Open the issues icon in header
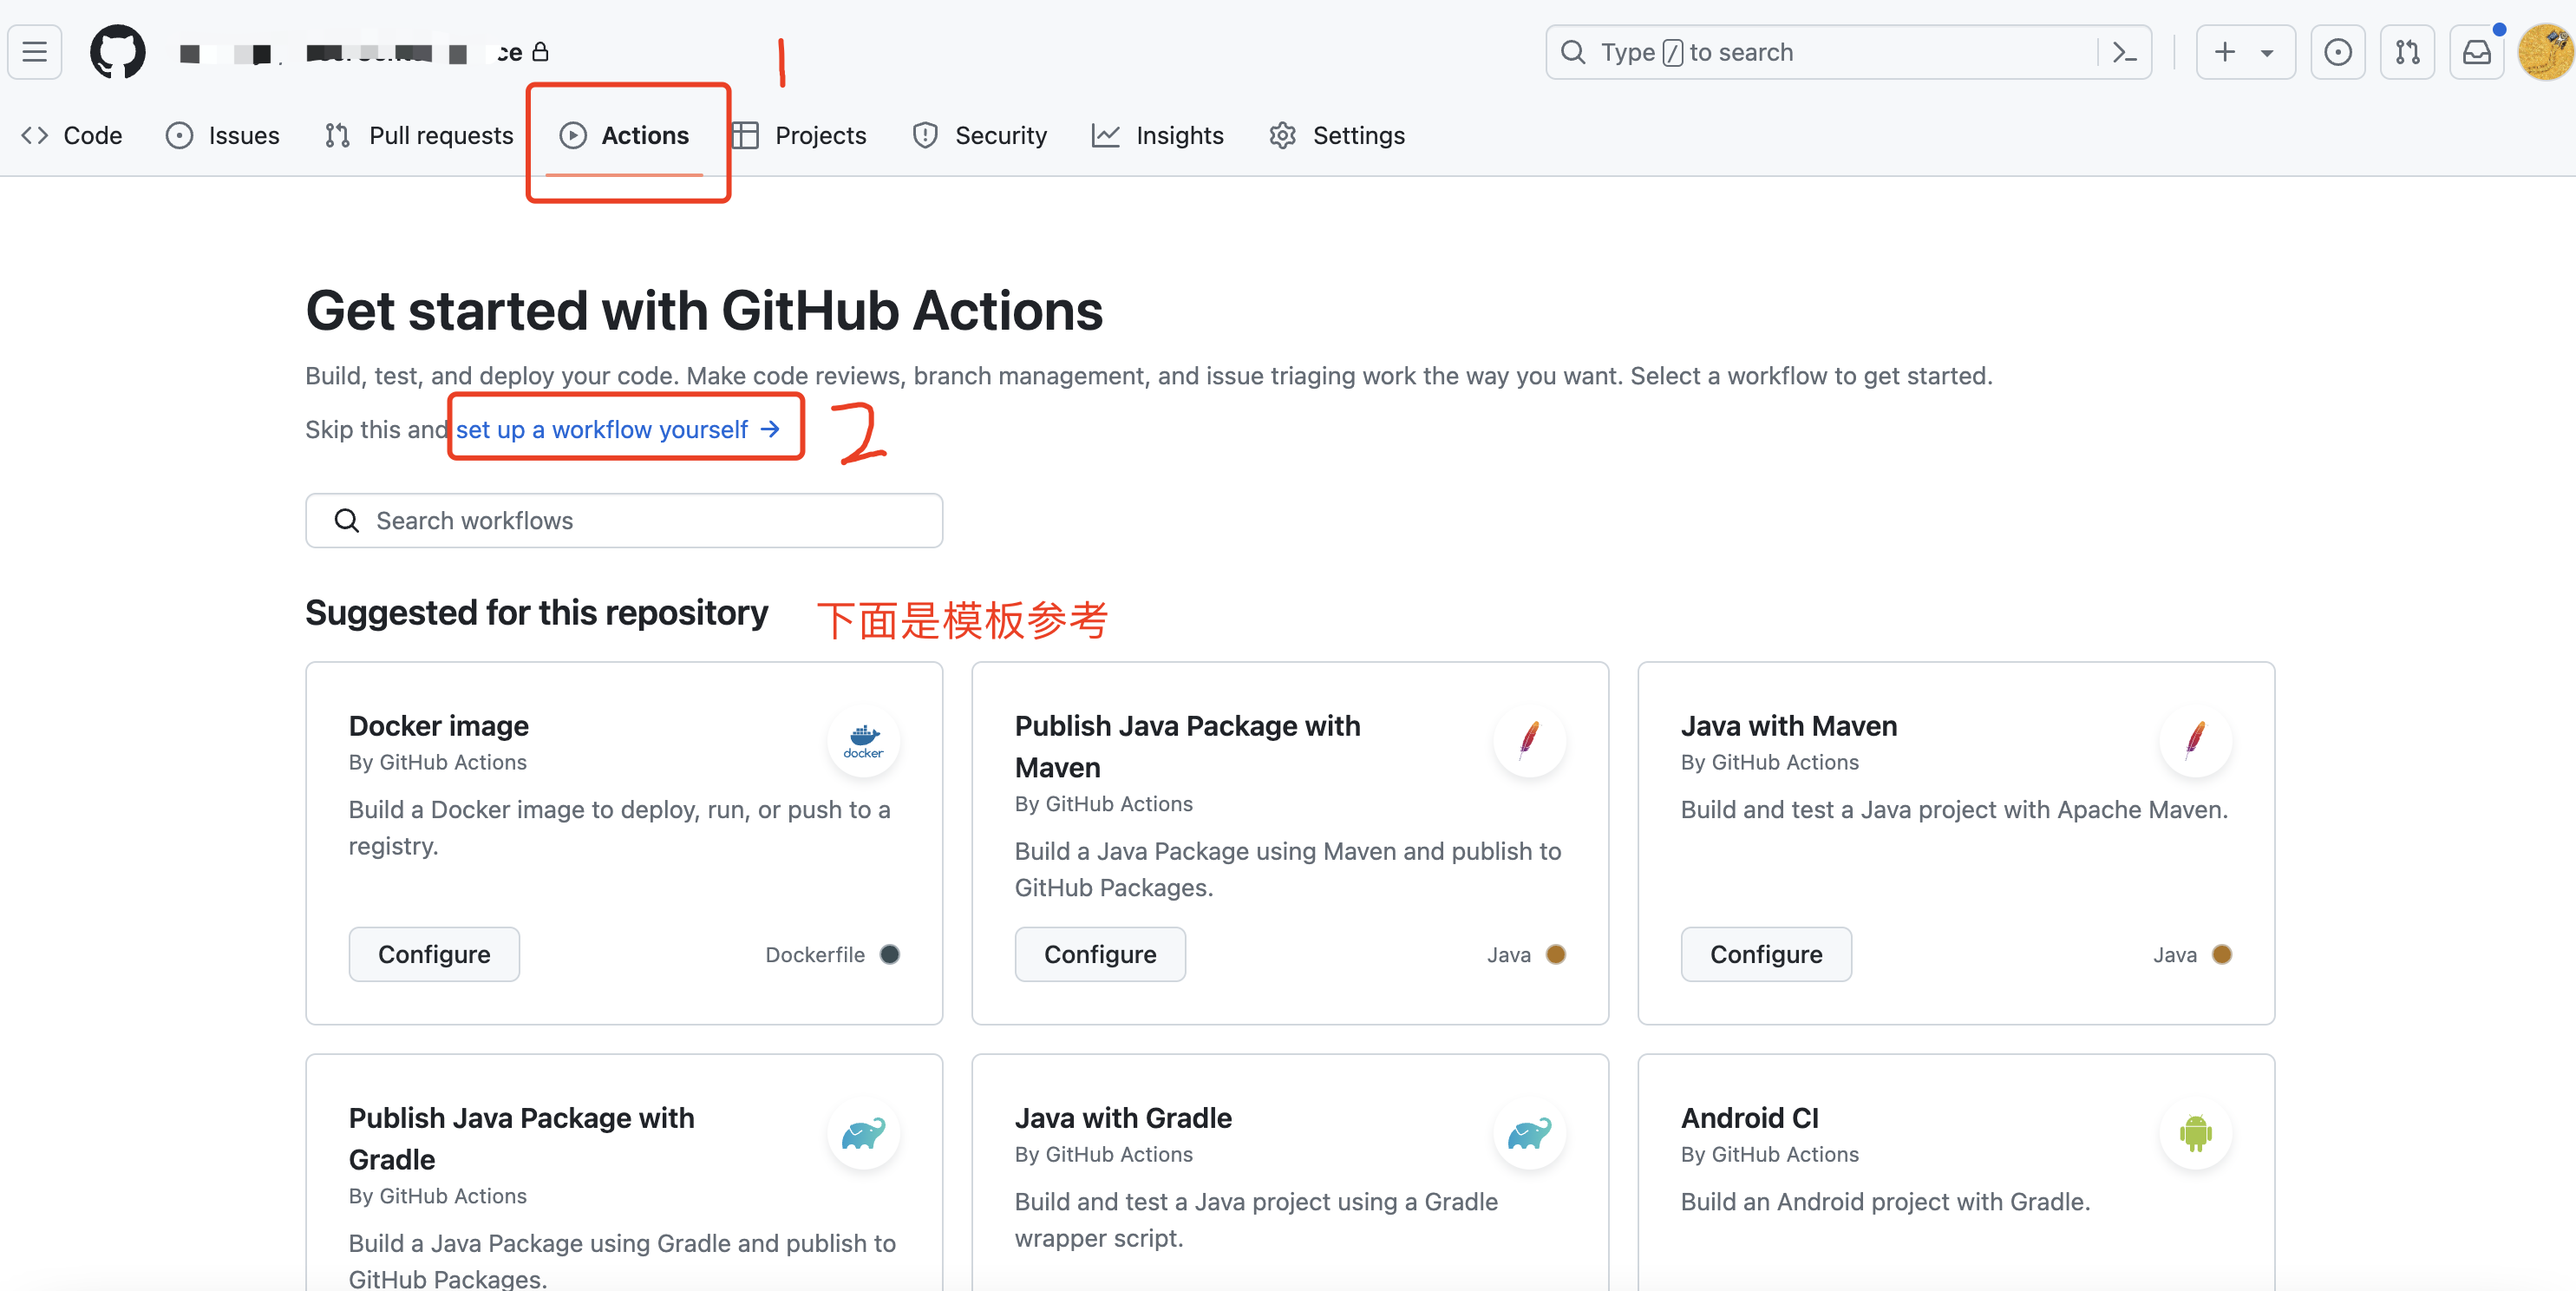 [2338, 52]
